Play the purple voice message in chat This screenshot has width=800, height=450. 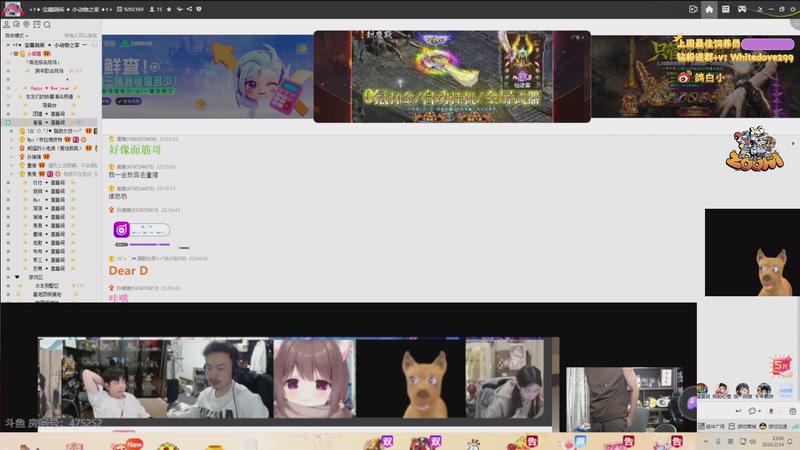[x=121, y=230]
